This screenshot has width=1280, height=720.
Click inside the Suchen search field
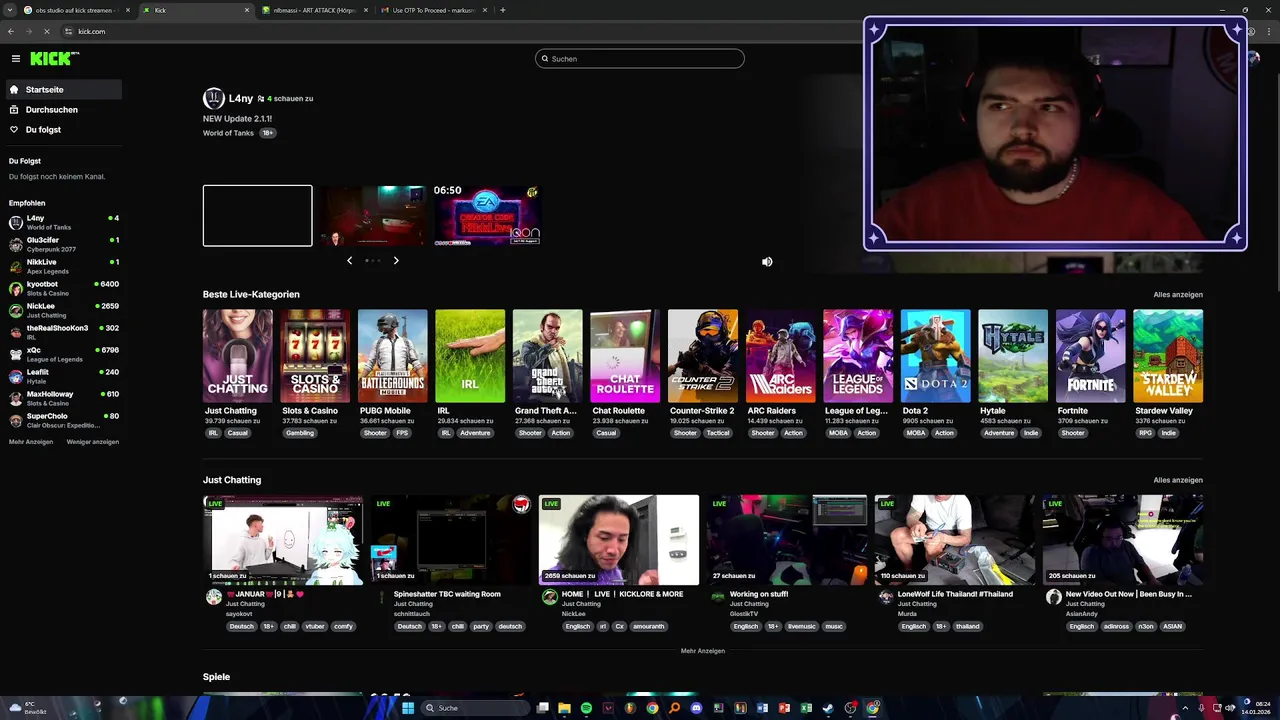(640, 59)
